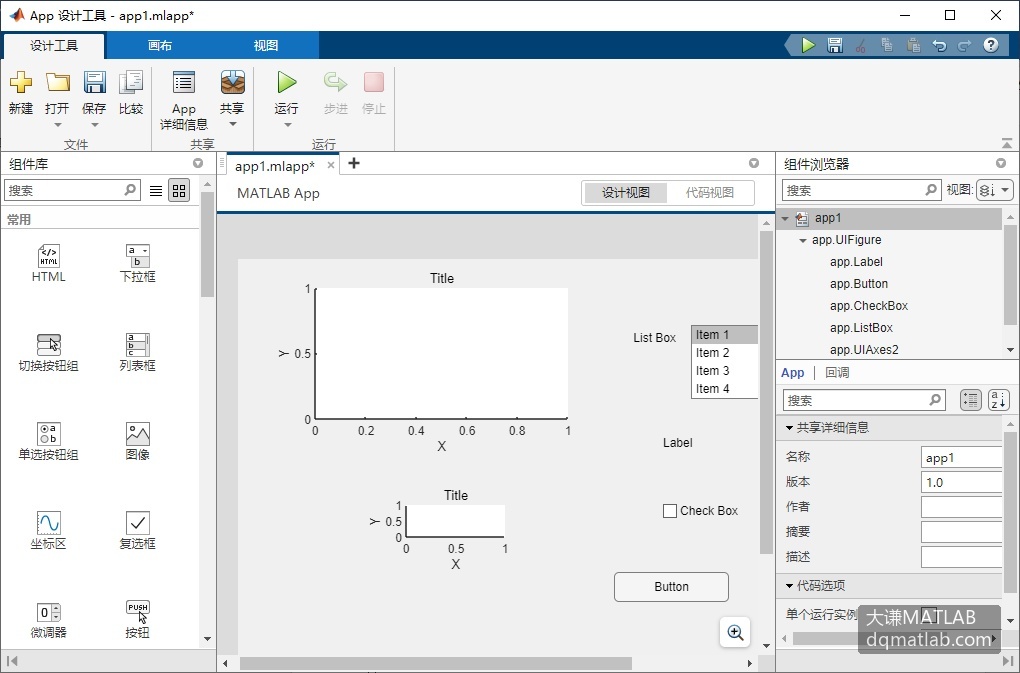Save the app using the 保存 icon
This screenshot has height=673, width=1020.
[x=94, y=83]
